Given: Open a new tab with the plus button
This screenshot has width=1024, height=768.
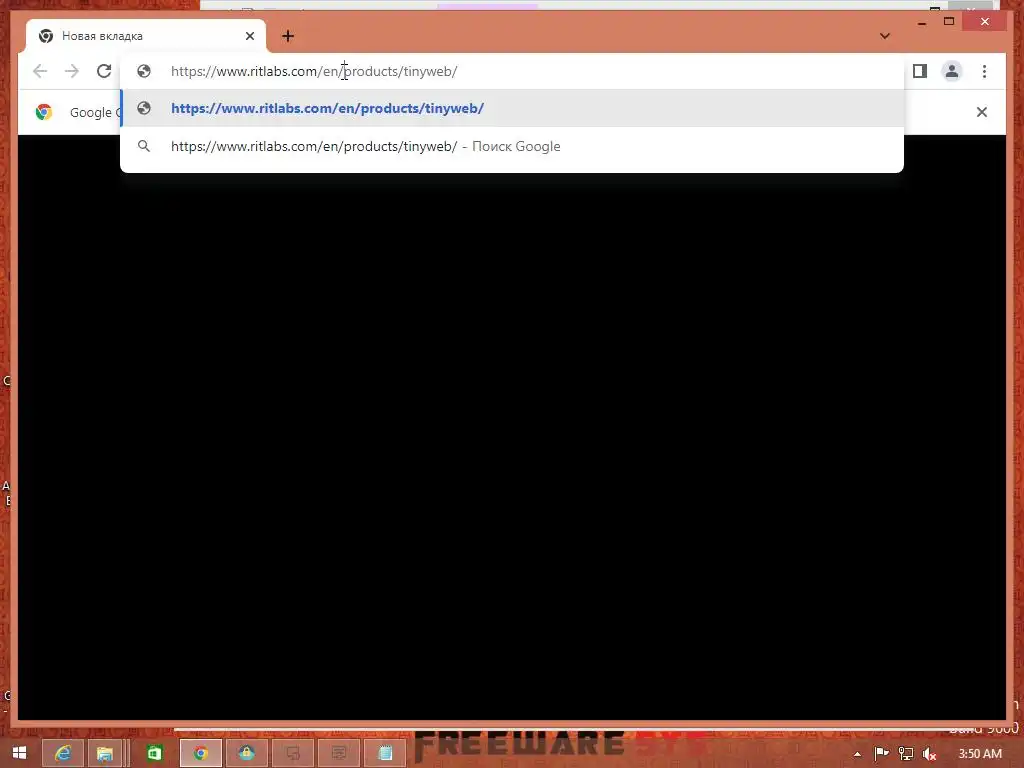Looking at the screenshot, I should tap(288, 36).
